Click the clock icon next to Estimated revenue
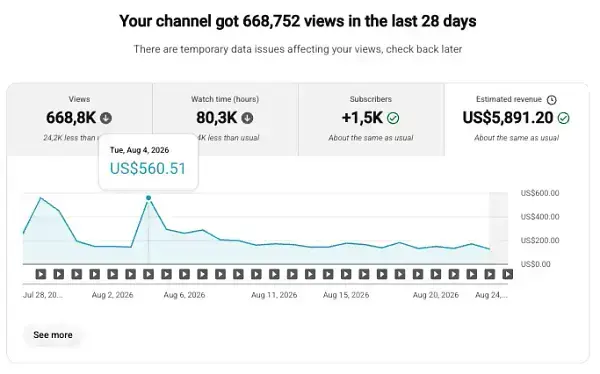 (x=551, y=100)
